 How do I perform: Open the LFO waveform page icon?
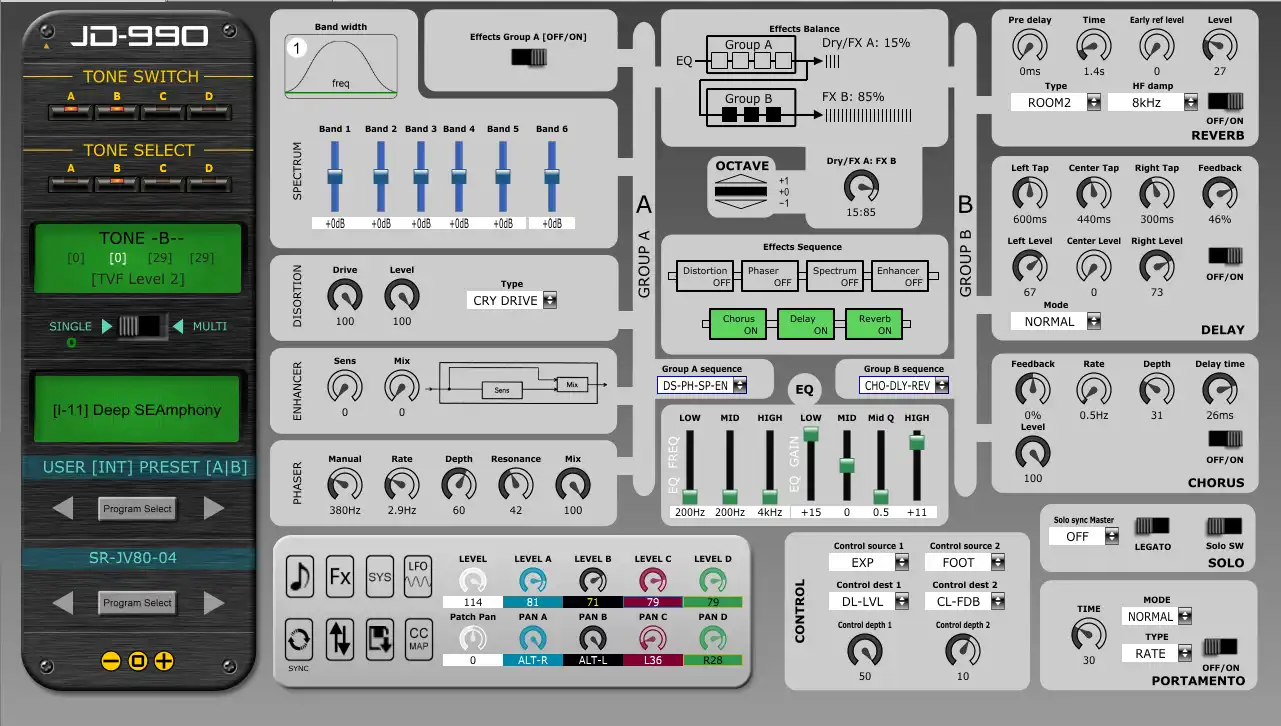click(x=418, y=575)
